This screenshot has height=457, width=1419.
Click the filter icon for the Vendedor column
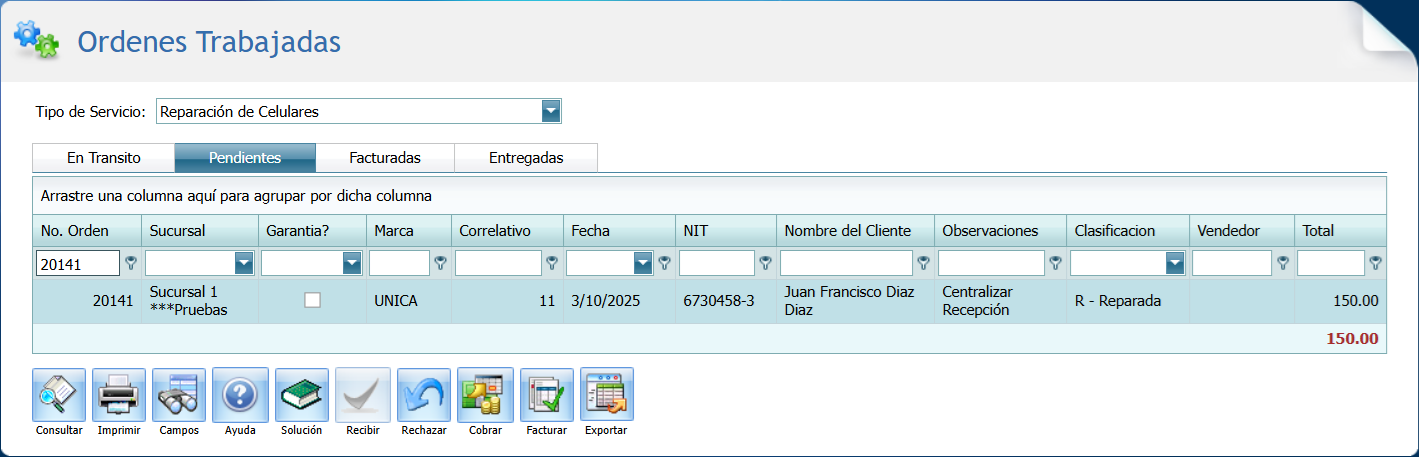[x=1283, y=263]
